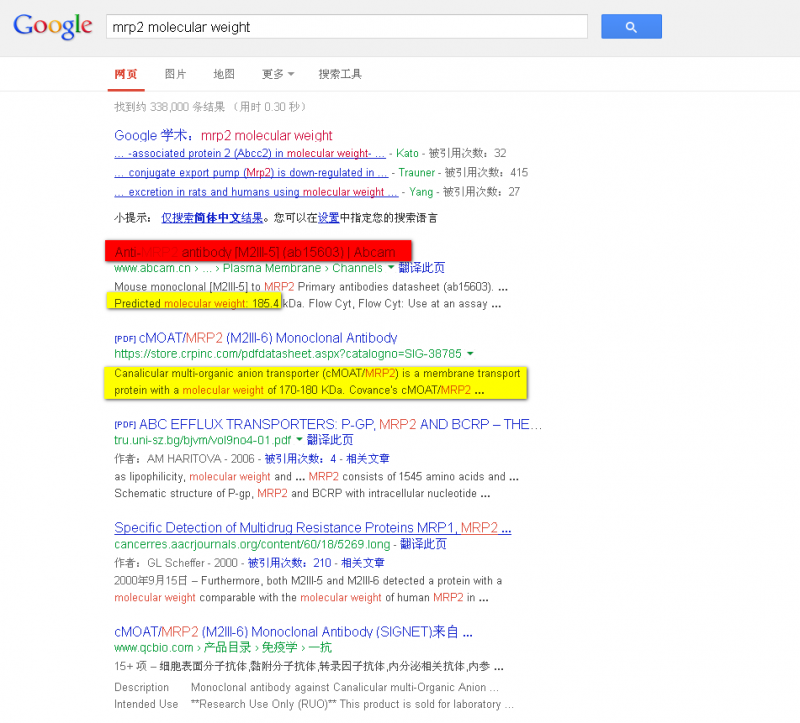Click 翻译此页 next to cancerres.aacrjournals.org
Viewport: 800px width, 723px height.
click(x=423, y=544)
